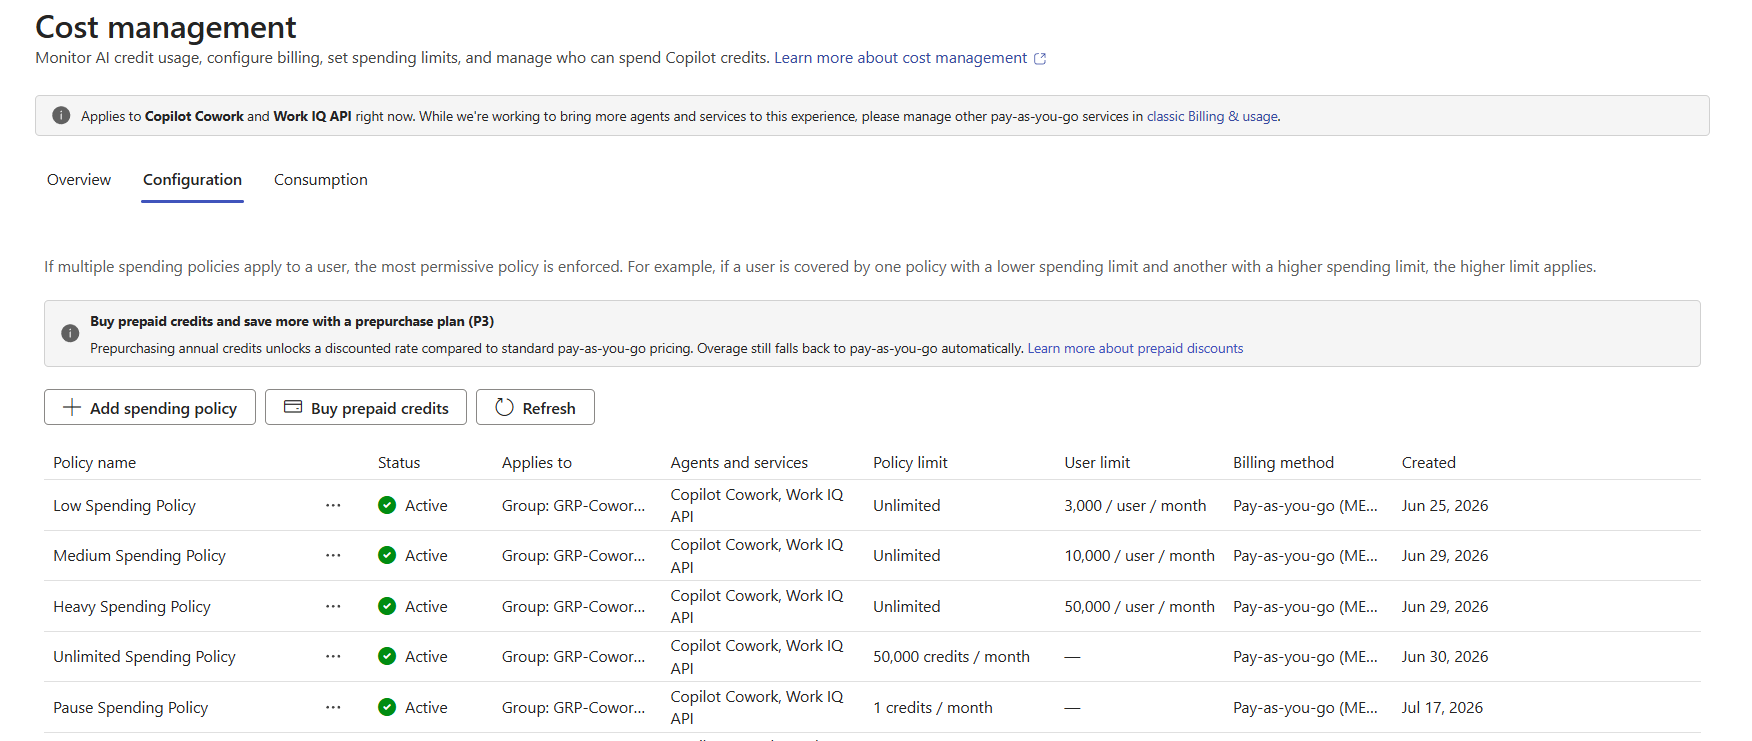
Task: Click the User limit column header
Action: (1097, 462)
